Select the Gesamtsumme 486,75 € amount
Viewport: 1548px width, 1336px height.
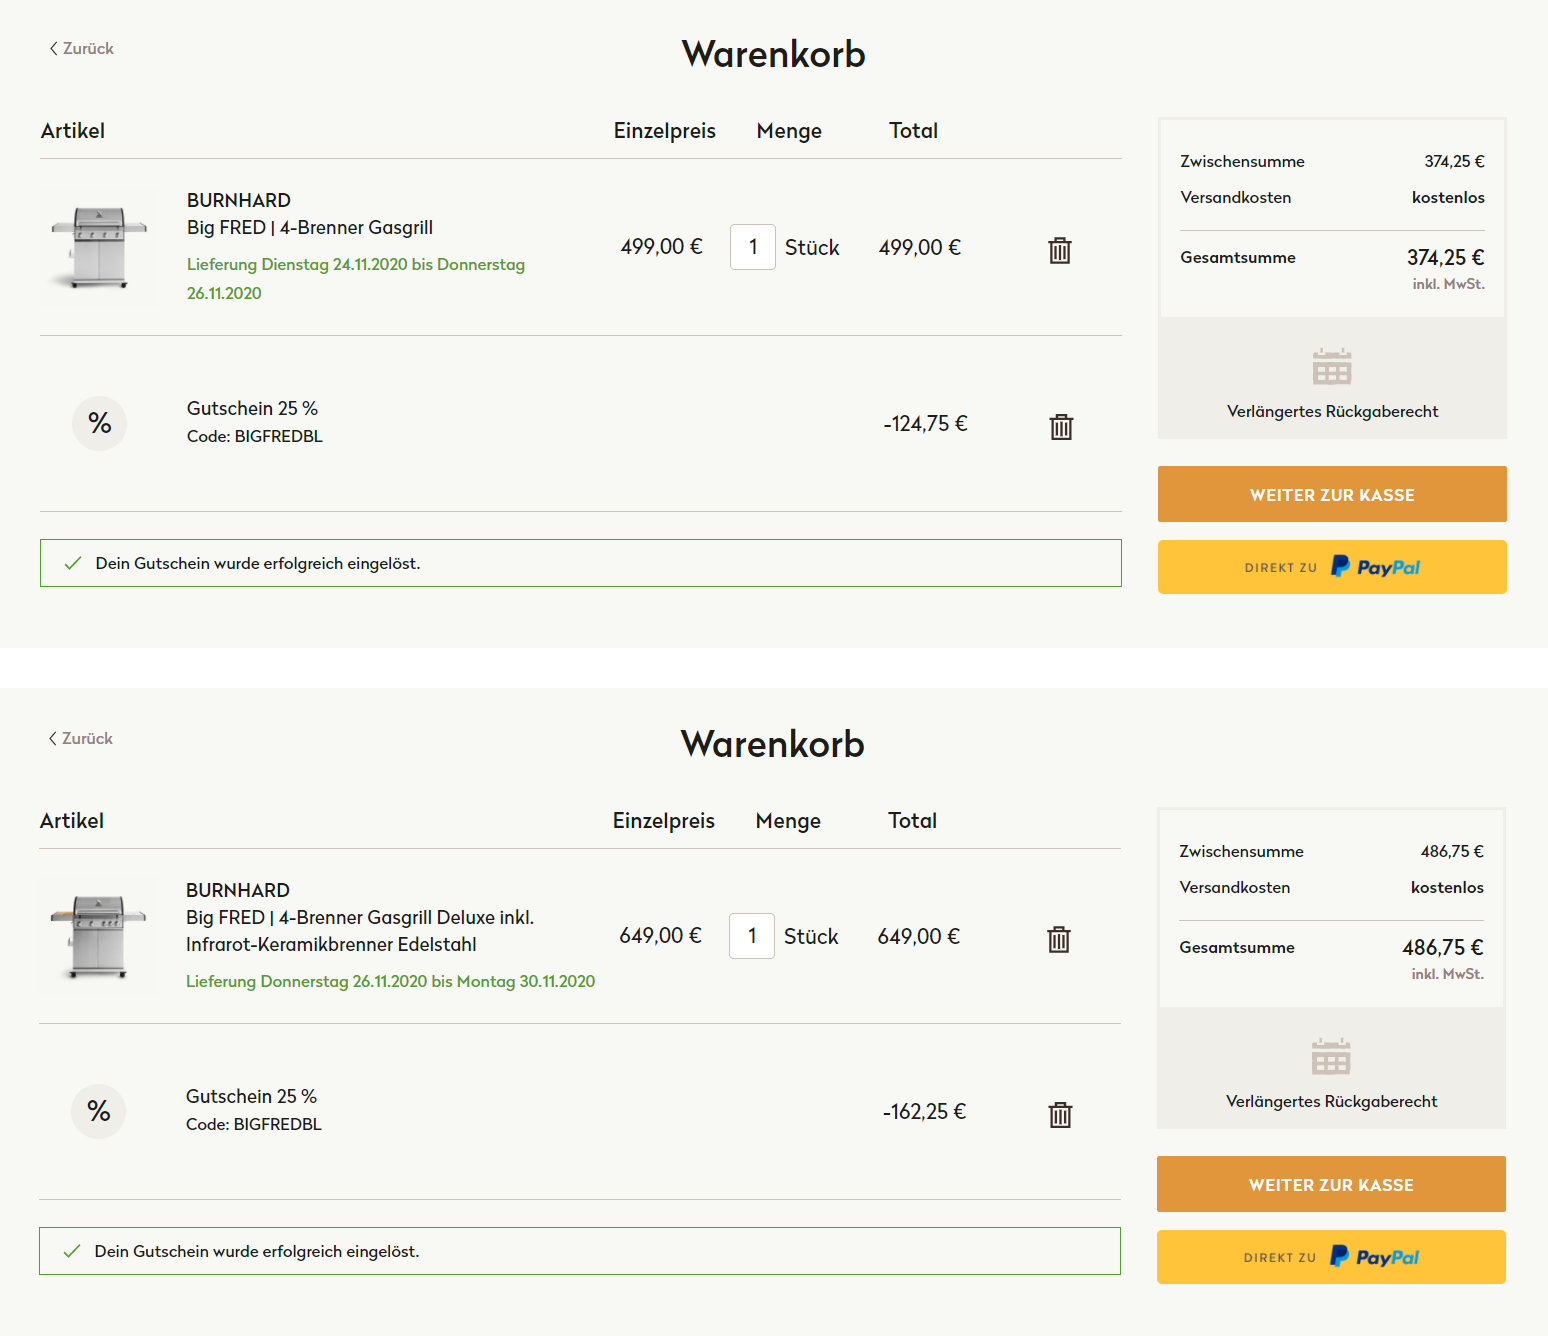coord(1443,947)
